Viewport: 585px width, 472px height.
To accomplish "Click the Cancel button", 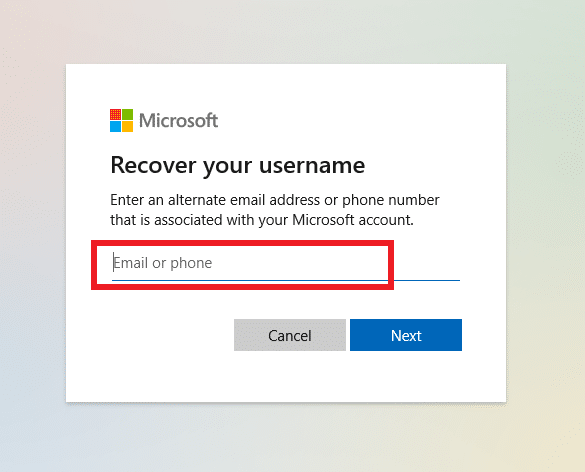I will click(x=290, y=335).
